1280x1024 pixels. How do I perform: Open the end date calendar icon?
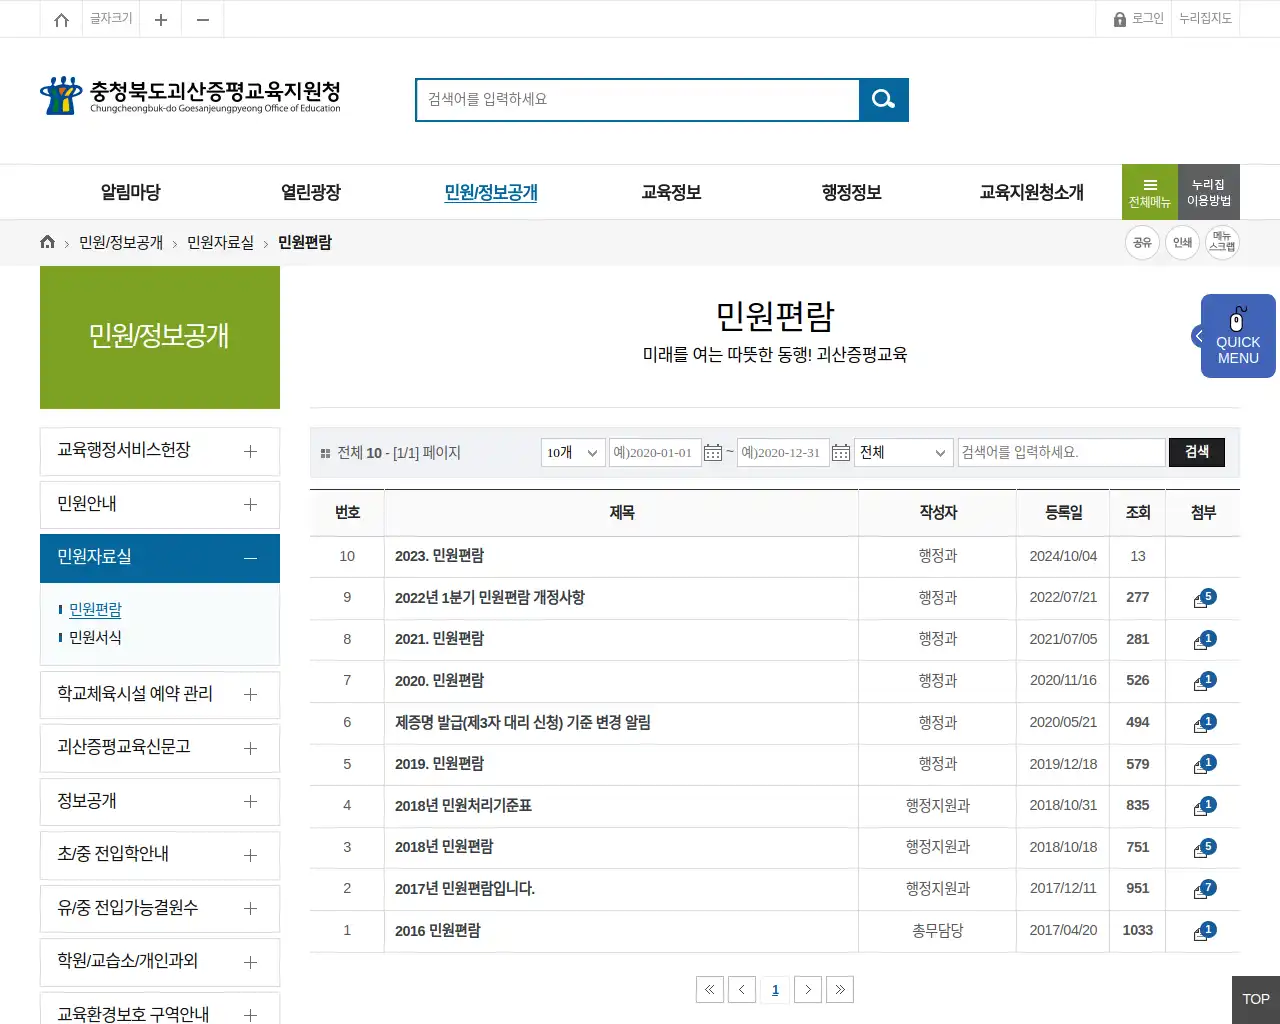tap(841, 453)
